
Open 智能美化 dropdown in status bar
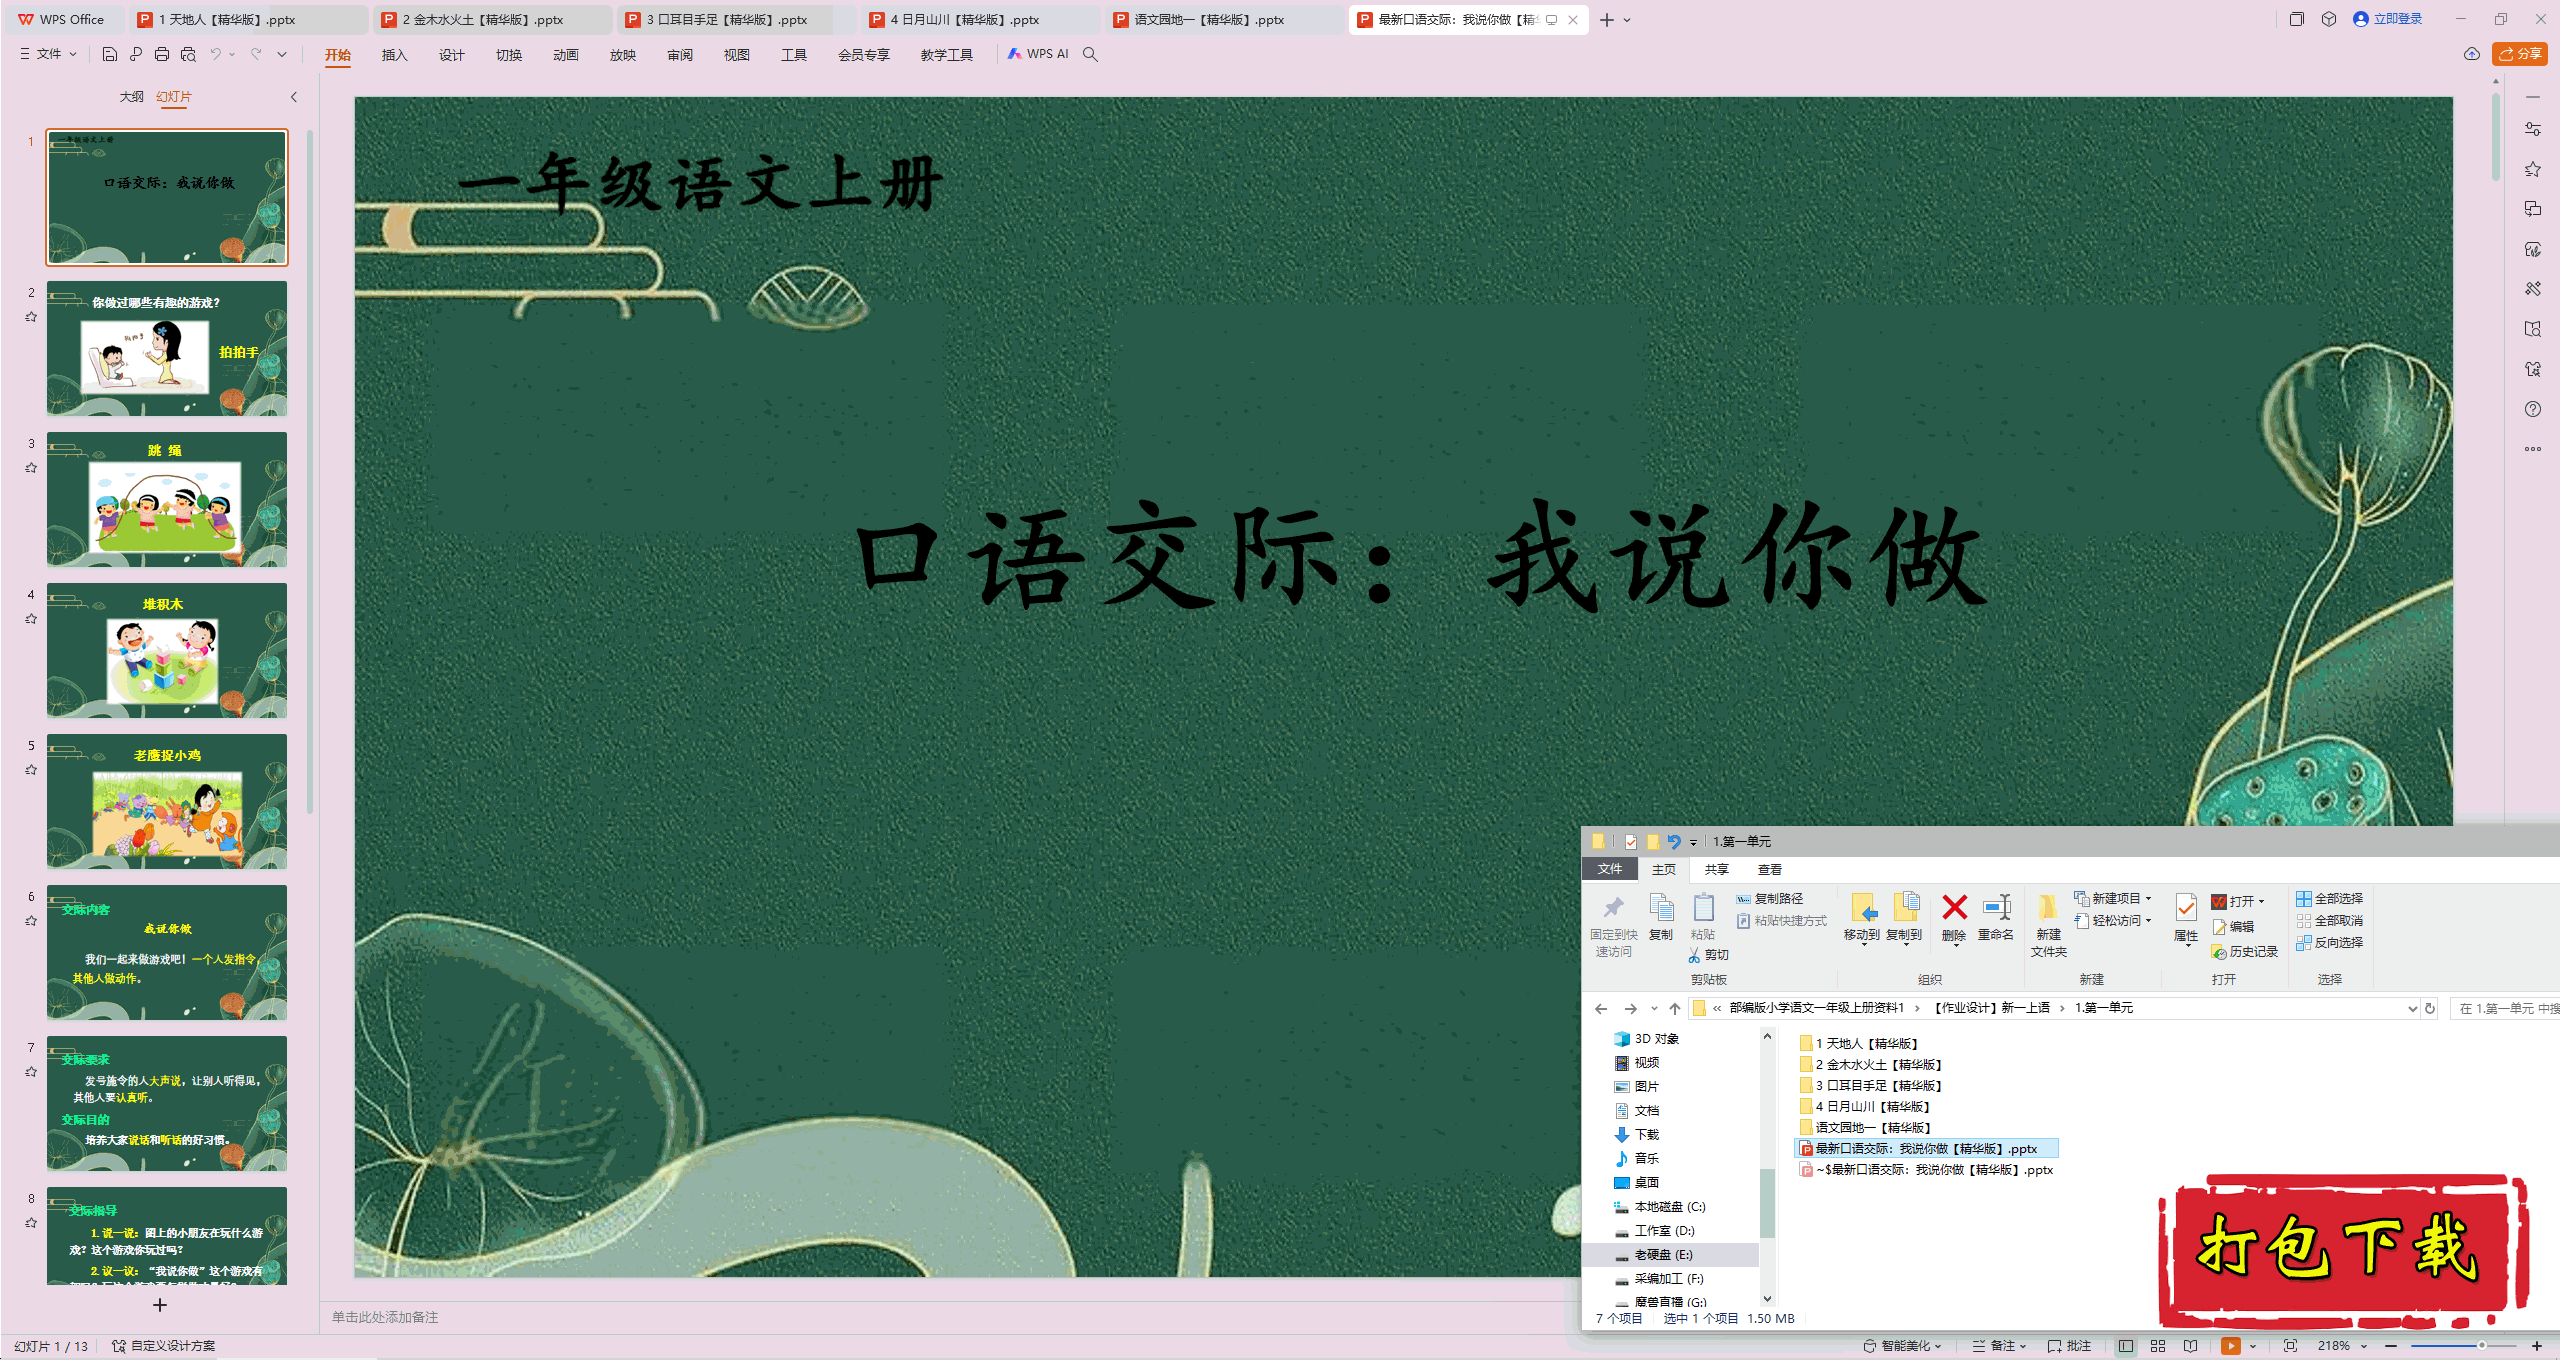pyautogui.click(x=1902, y=1346)
